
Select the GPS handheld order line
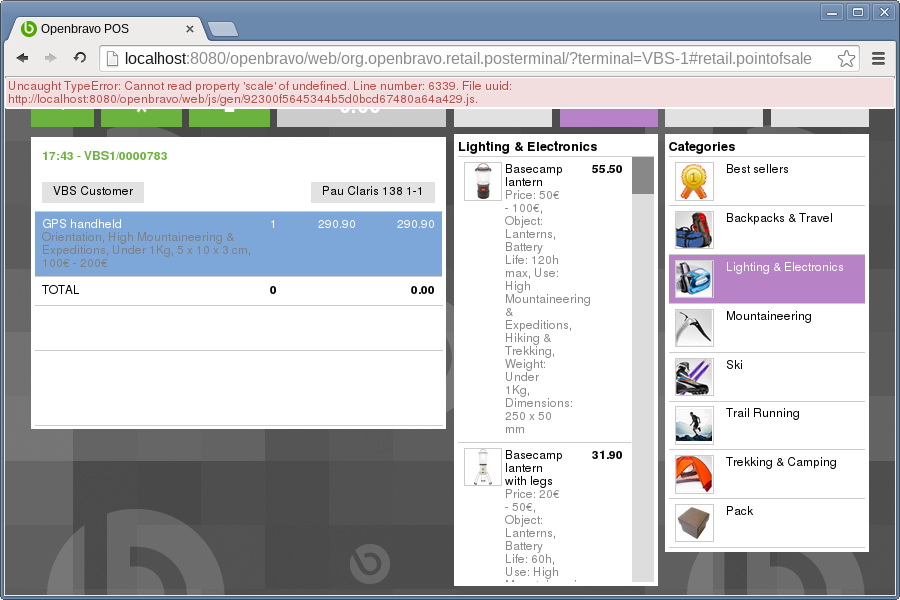tap(239, 244)
